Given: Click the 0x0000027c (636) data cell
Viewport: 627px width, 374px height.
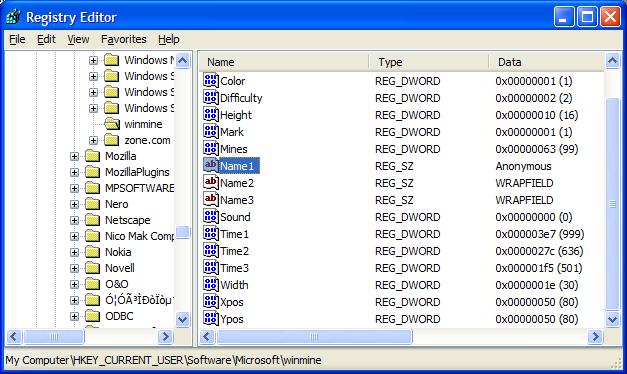Looking at the screenshot, I should tap(539, 251).
